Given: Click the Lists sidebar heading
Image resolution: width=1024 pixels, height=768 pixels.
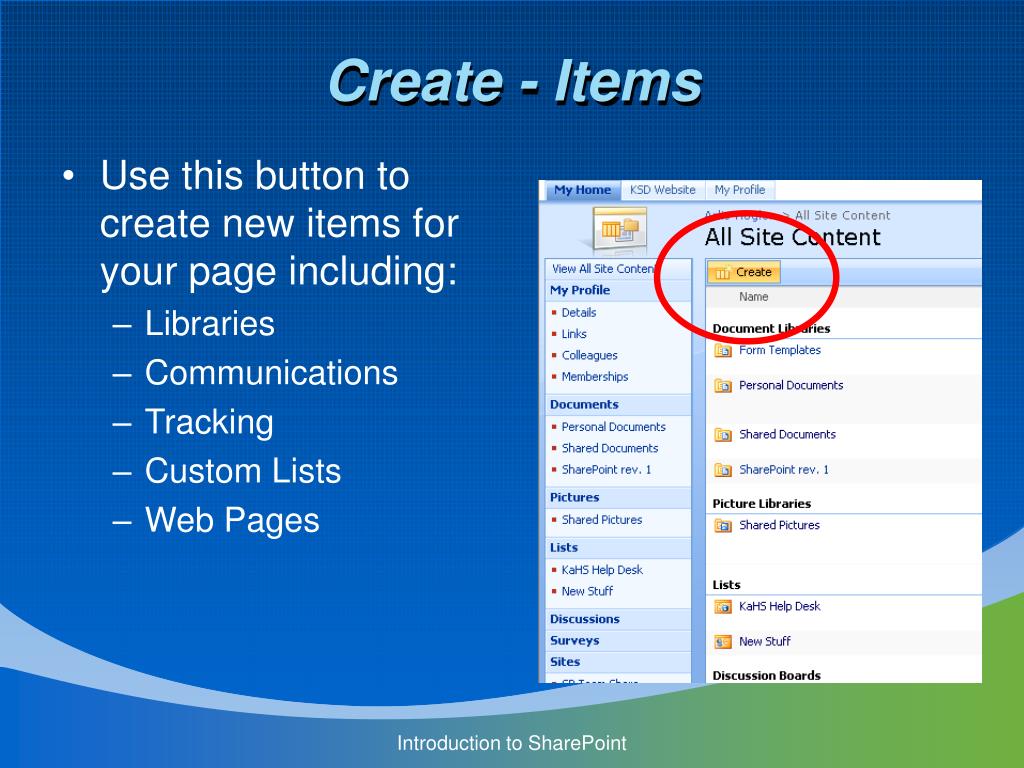Looking at the screenshot, I should (564, 547).
